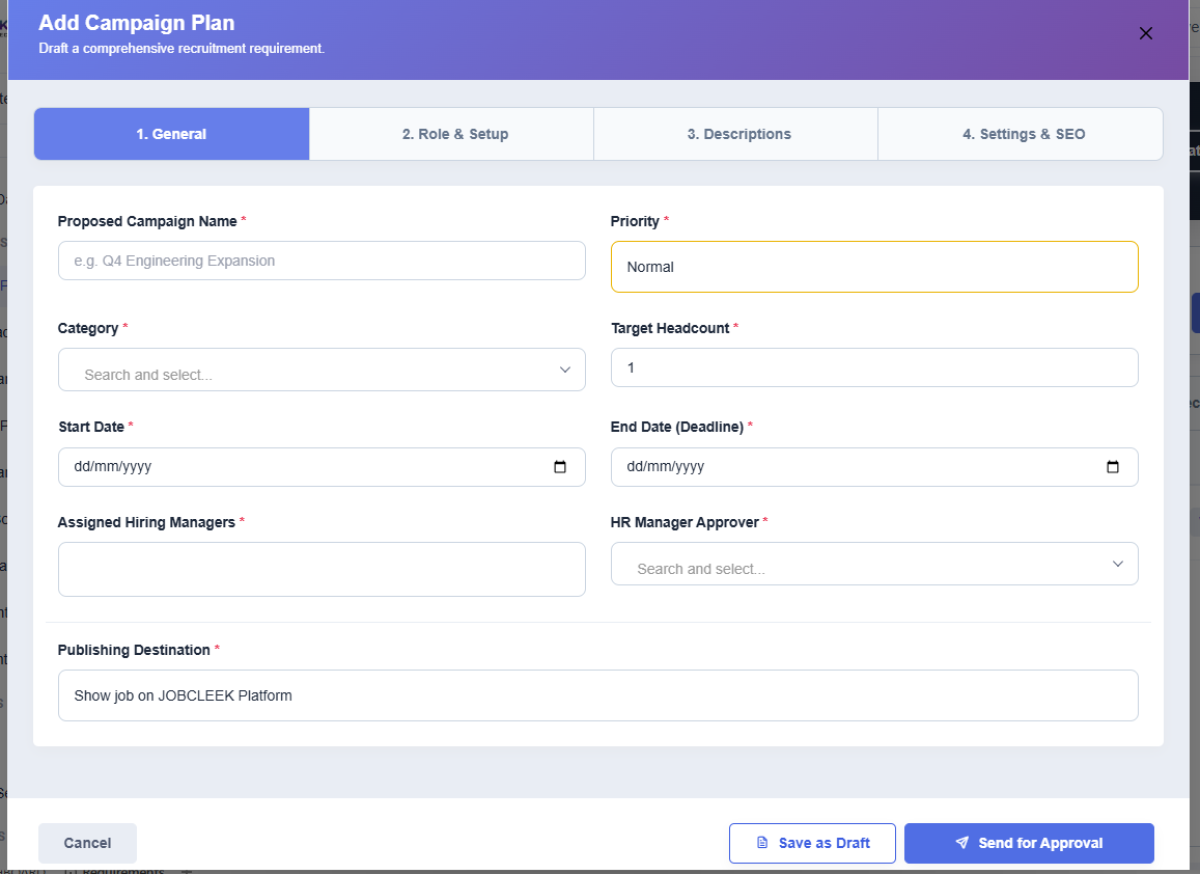Click the Publishing Destination label

[x=134, y=650]
